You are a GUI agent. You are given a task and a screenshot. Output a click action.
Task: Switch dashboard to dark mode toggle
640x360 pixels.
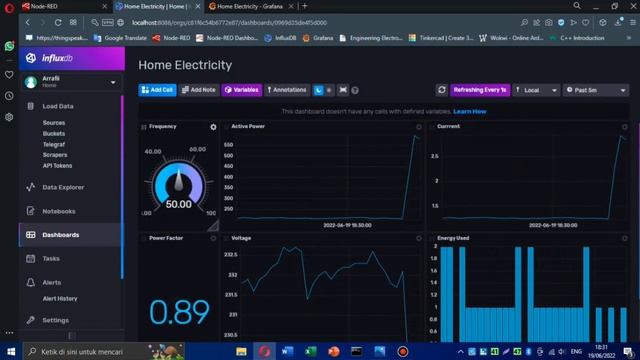pos(318,90)
